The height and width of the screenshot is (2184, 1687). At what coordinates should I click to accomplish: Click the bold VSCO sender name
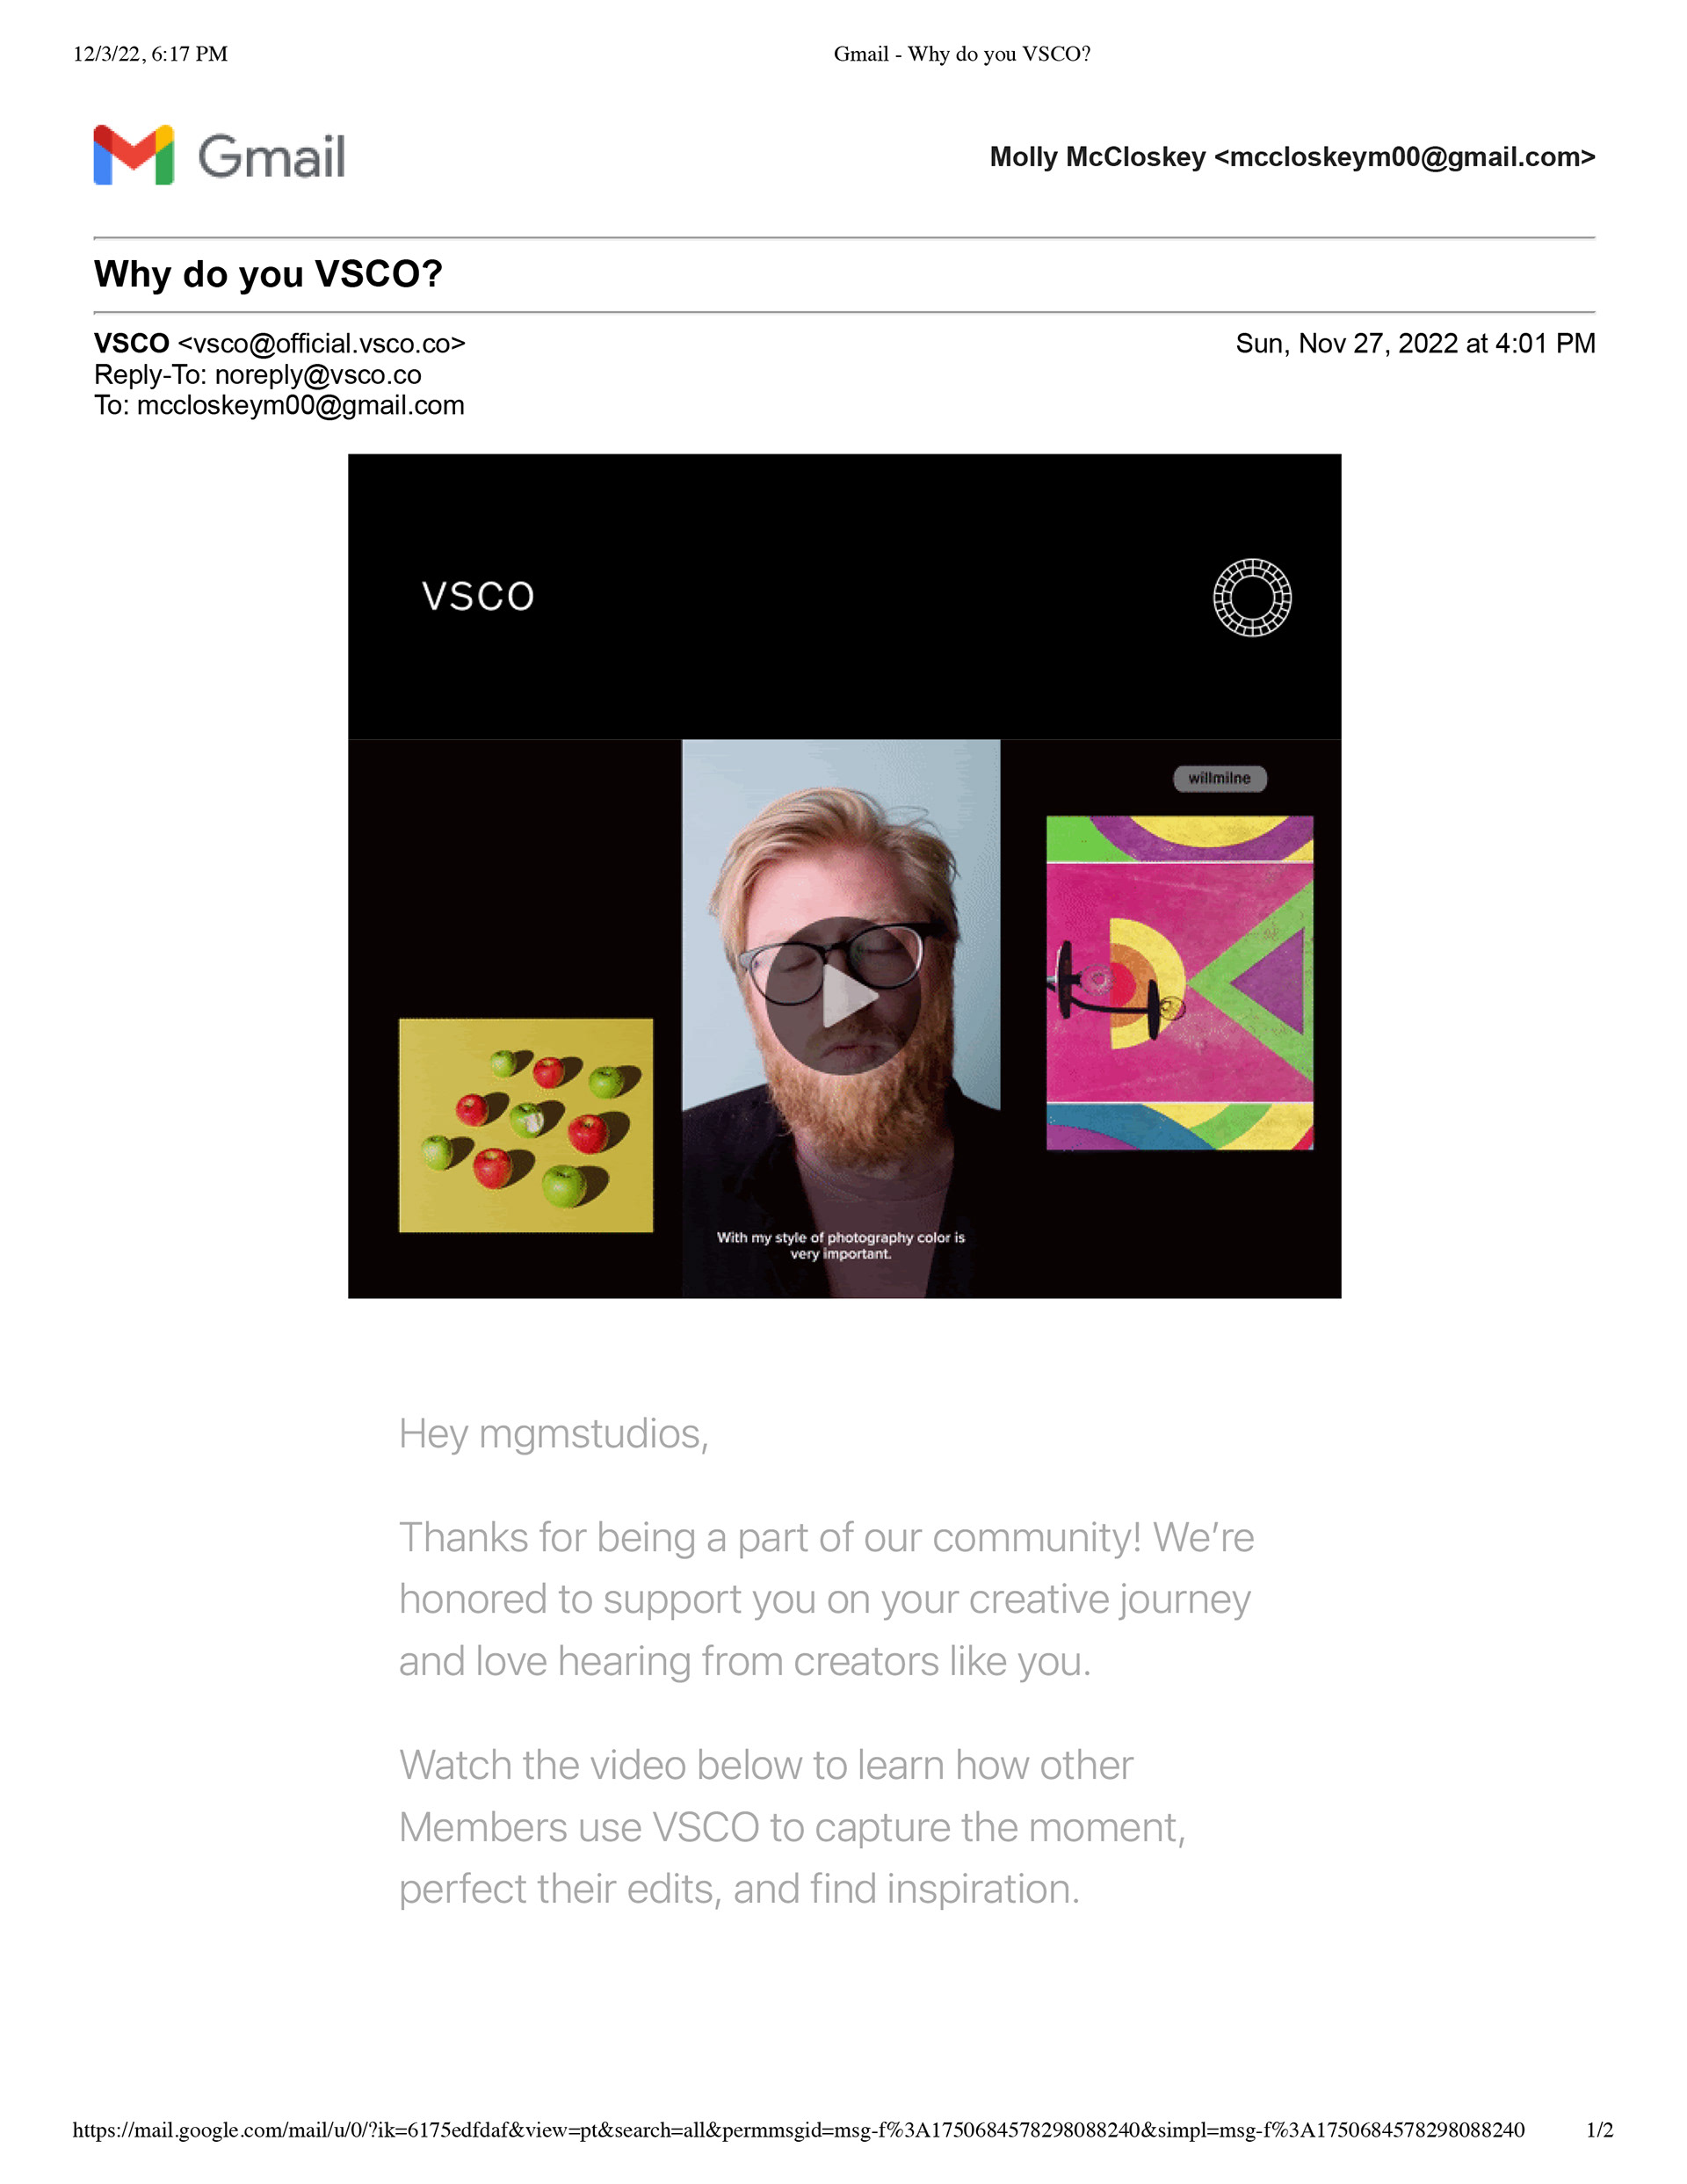[x=131, y=344]
